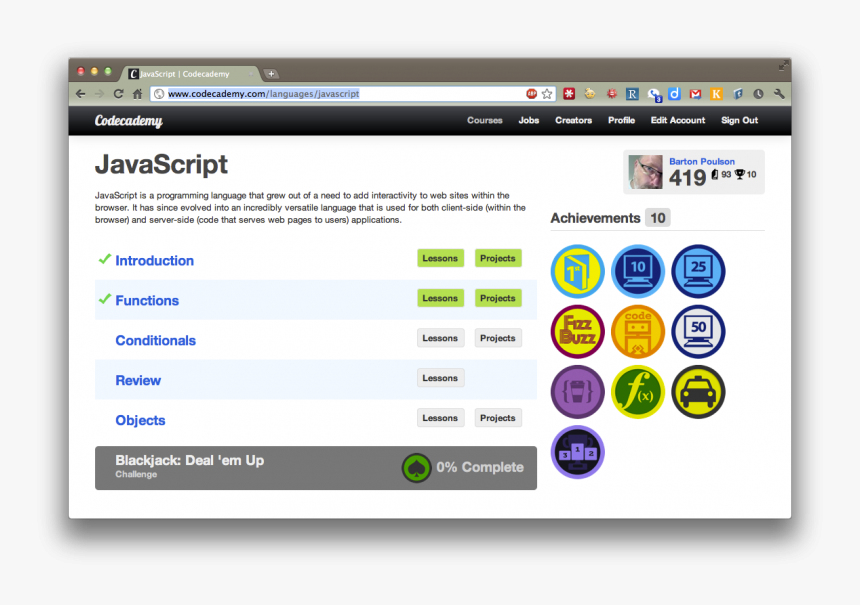Click the clock extension icon
Screen dimensions: 860x605
pos(758,94)
